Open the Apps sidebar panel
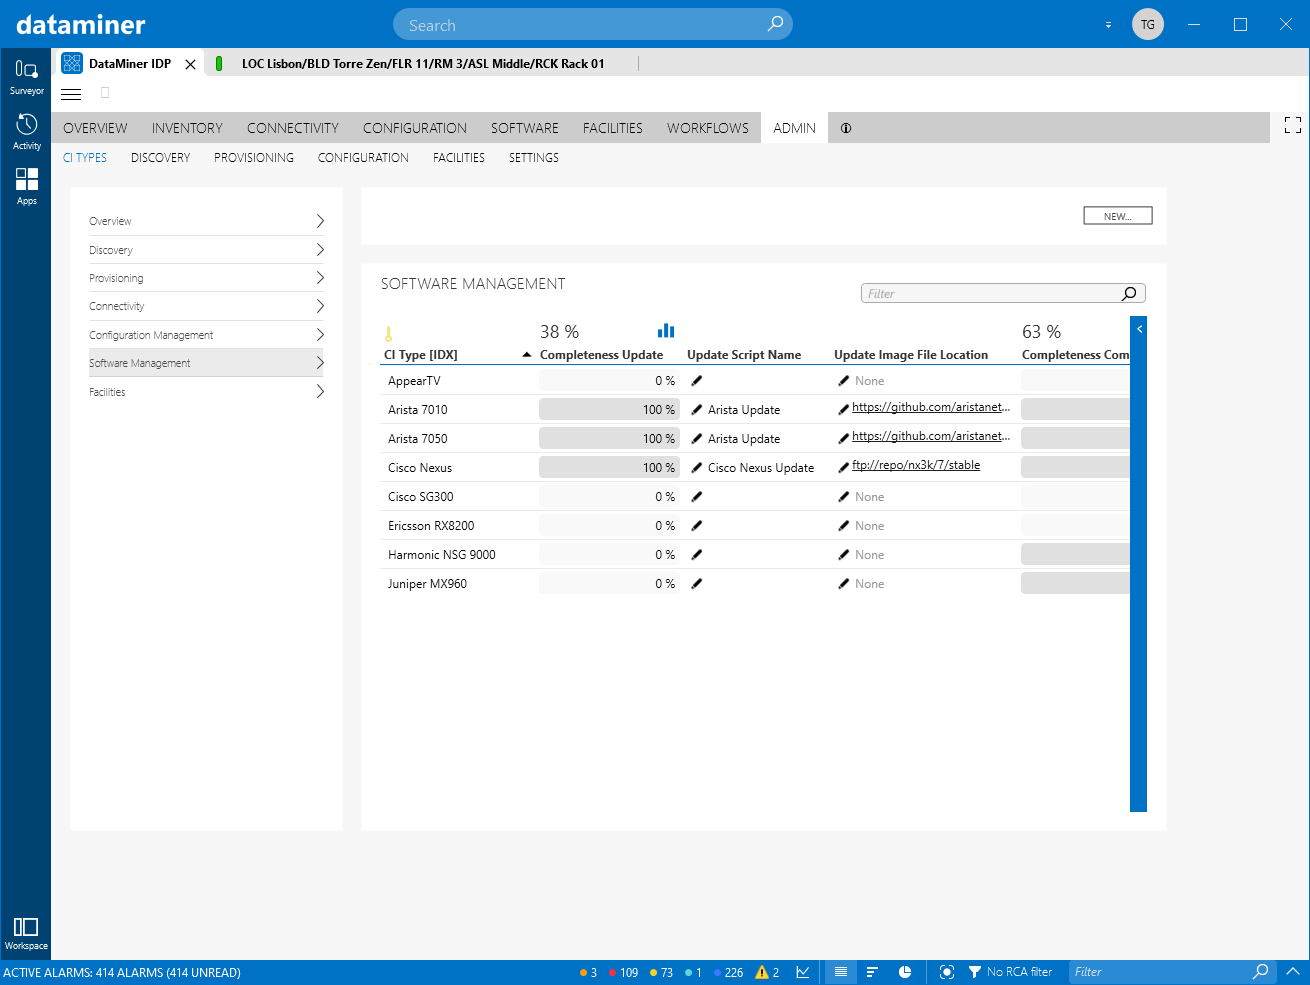Screen dimensions: 1310x985 [x=26, y=186]
